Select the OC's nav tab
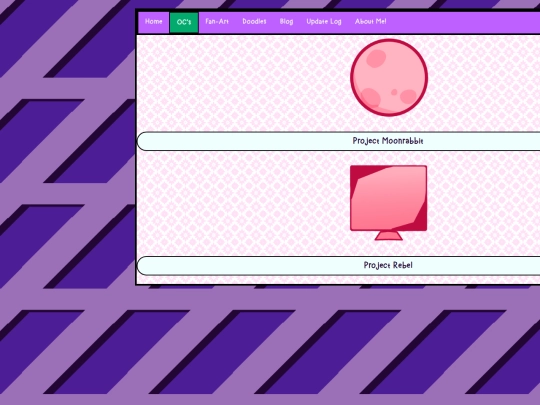540x405 pixels. coord(184,22)
